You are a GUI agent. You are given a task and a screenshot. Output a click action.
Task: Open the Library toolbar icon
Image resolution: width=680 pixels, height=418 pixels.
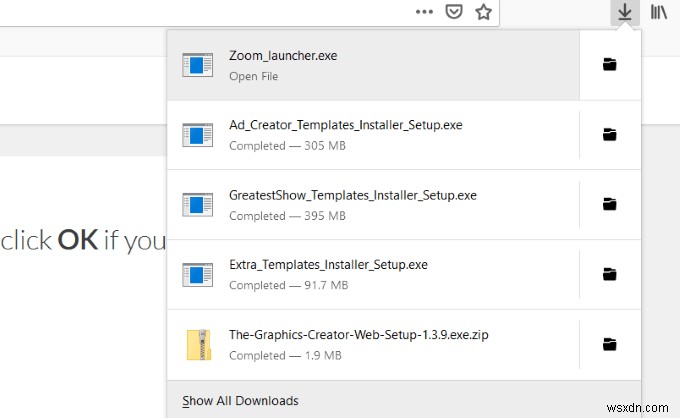point(660,13)
